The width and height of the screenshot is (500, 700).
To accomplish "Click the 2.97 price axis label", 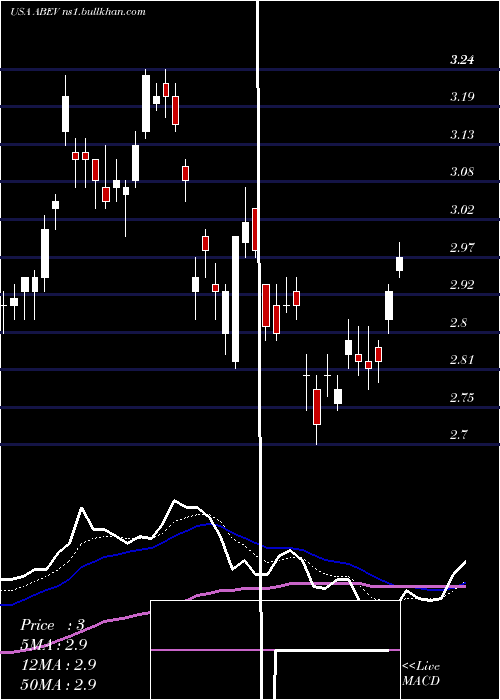I will (462, 247).
